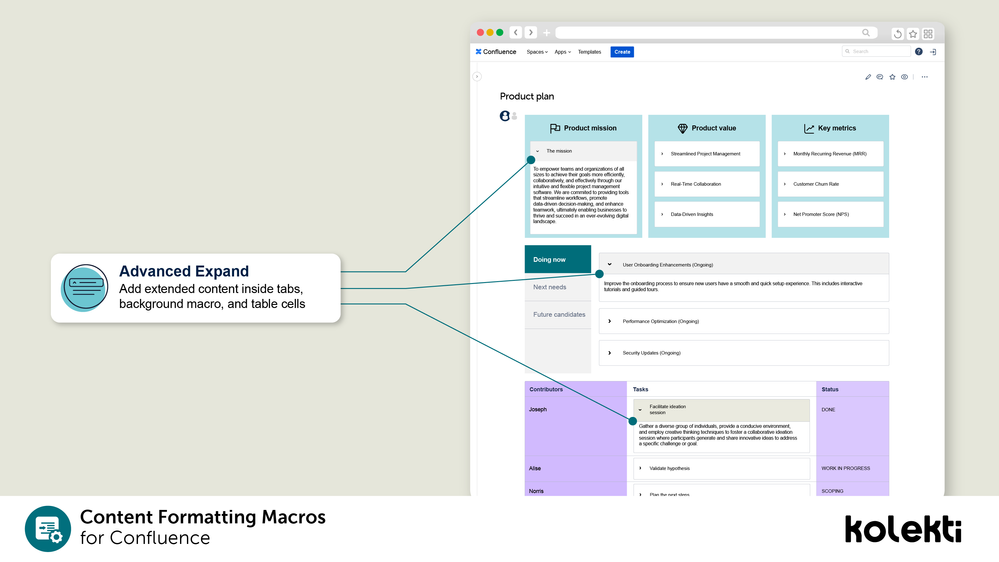Click the browser reload icon
The image size is (999, 562).
click(x=898, y=33)
